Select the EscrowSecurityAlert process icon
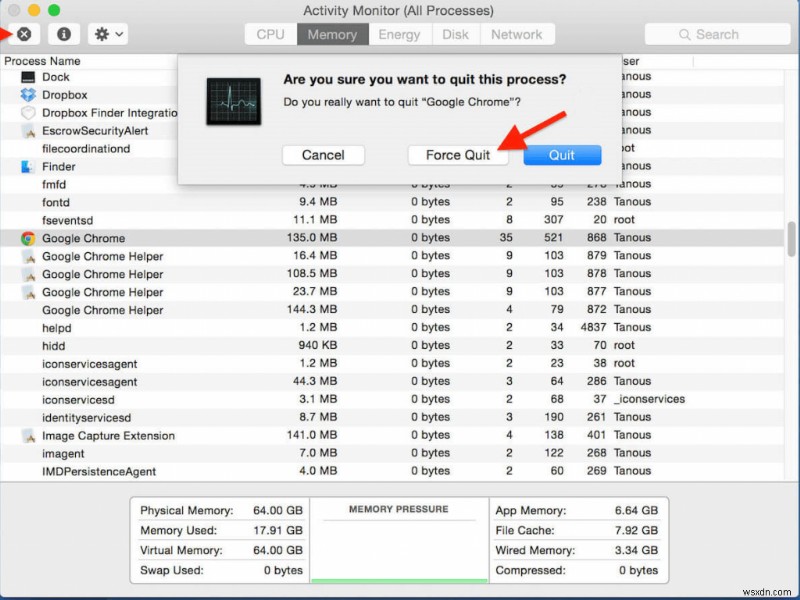 click(x=30, y=130)
